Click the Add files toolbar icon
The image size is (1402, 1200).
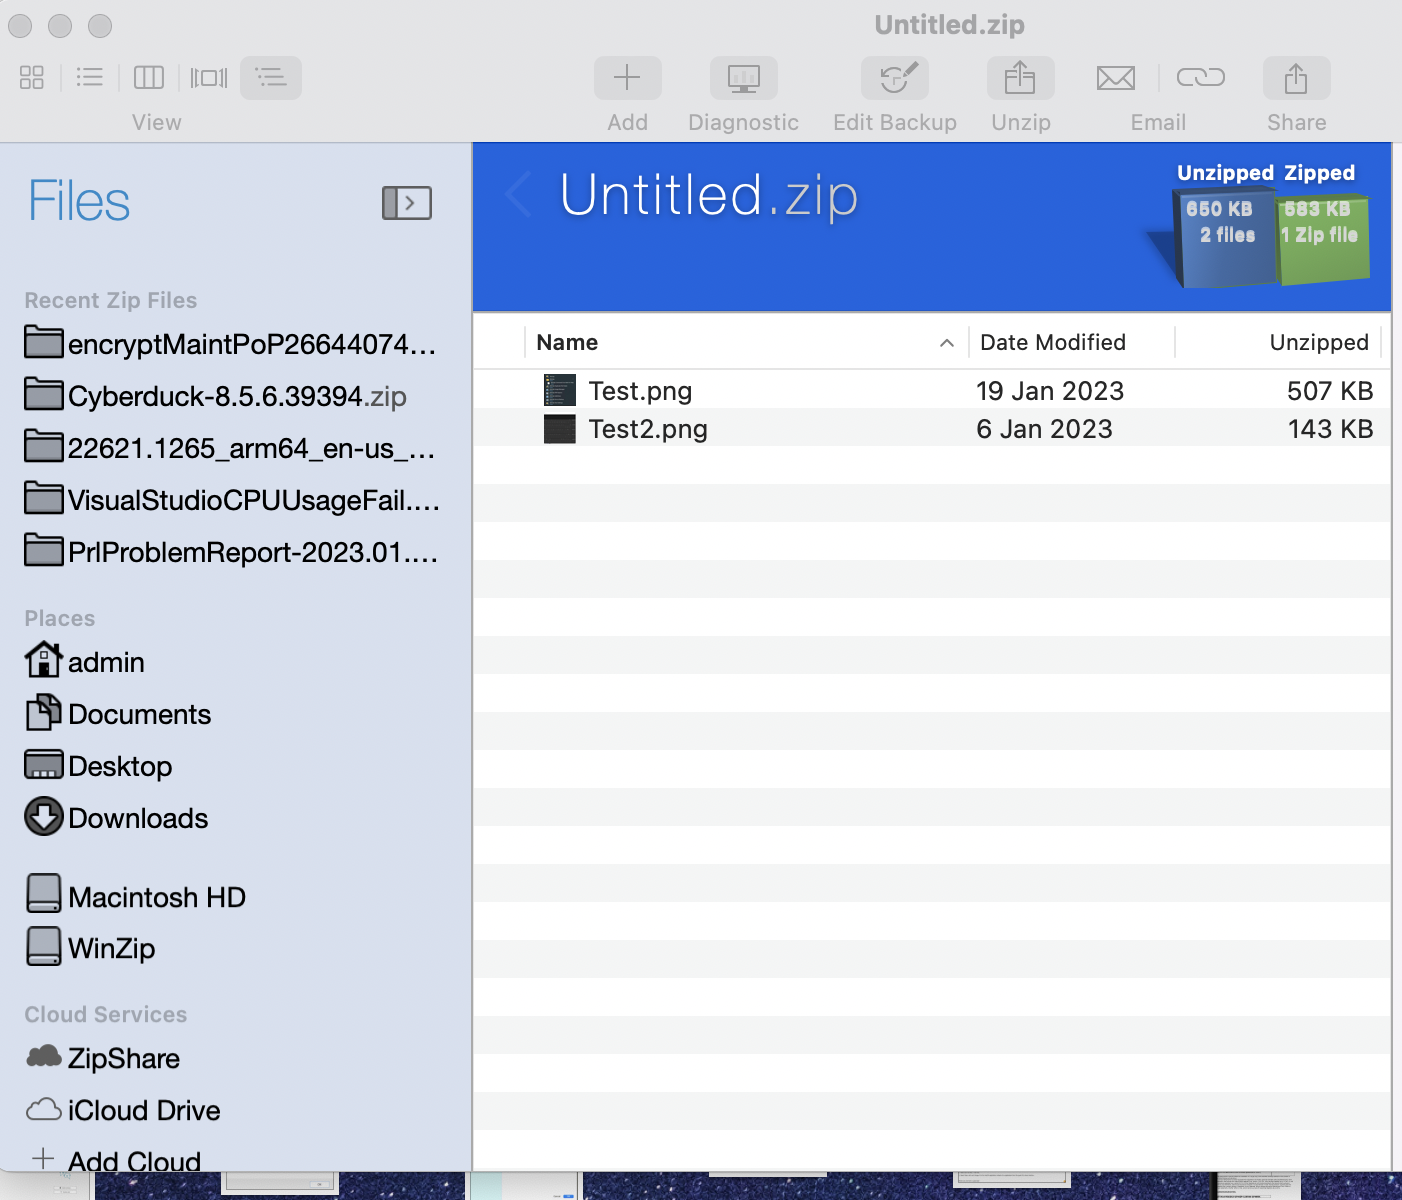[627, 78]
